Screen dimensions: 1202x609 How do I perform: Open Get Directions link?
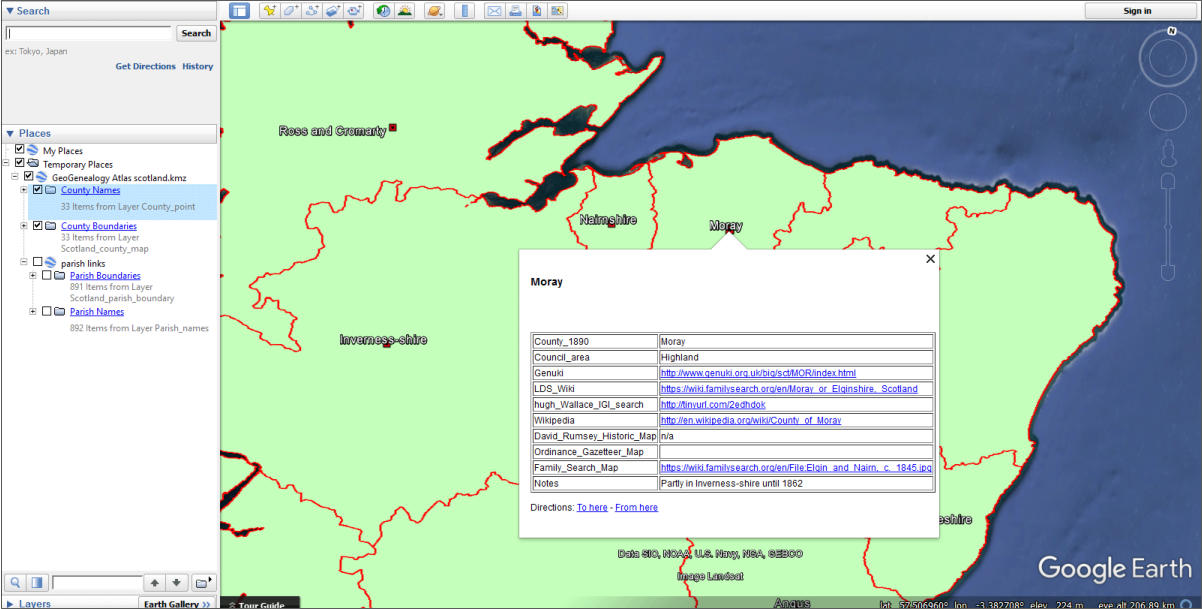pos(145,66)
